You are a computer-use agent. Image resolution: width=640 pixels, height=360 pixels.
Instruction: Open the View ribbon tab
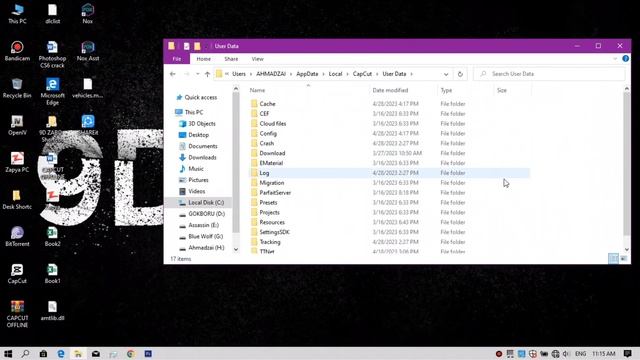pos(258,59)
